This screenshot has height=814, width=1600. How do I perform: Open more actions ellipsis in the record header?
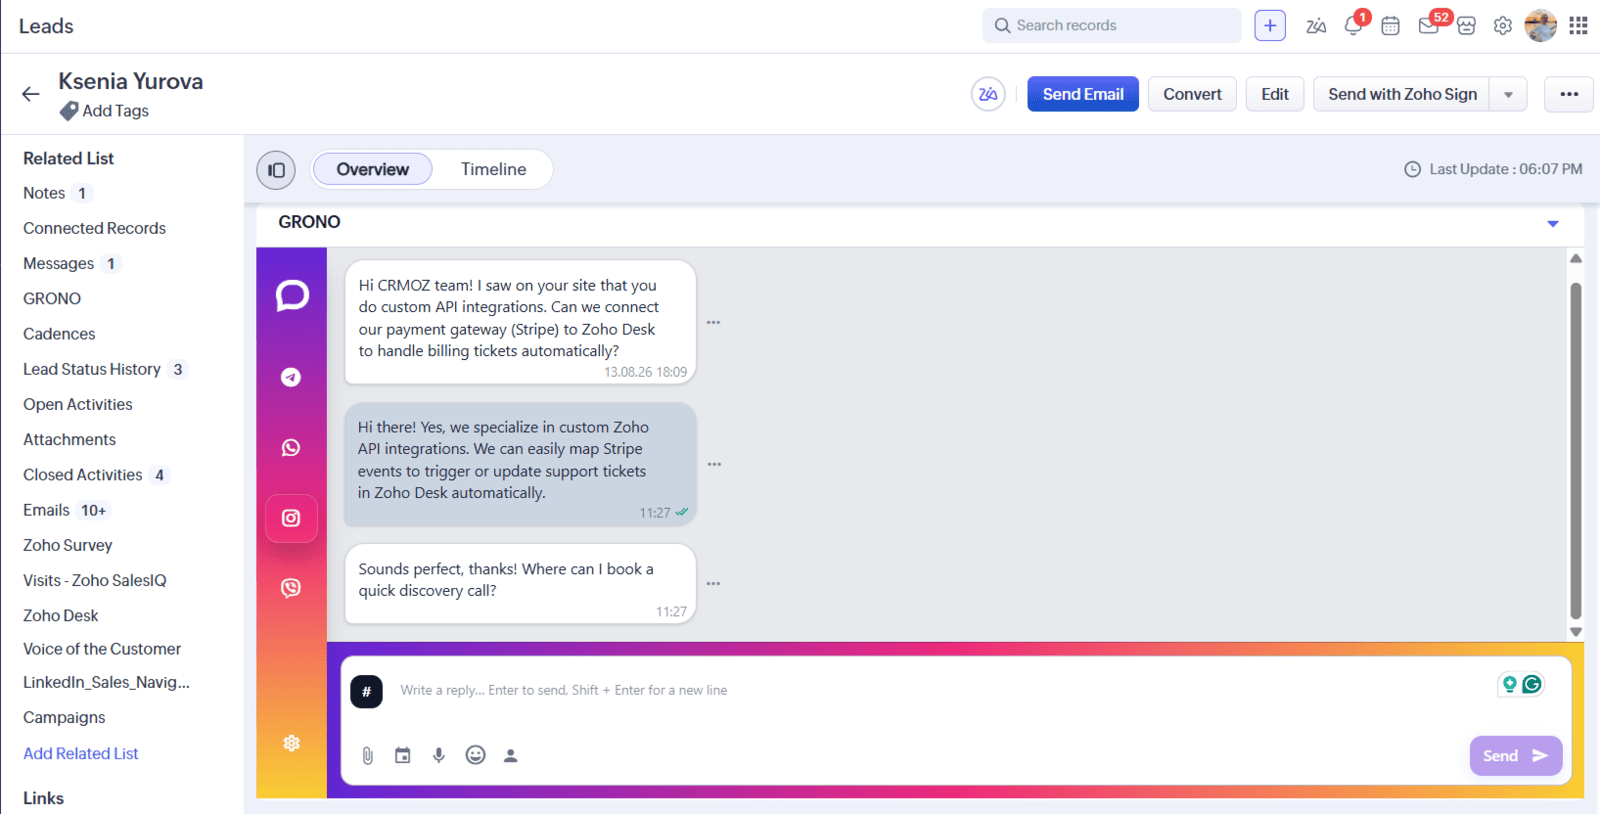[x=1569, y=94]
